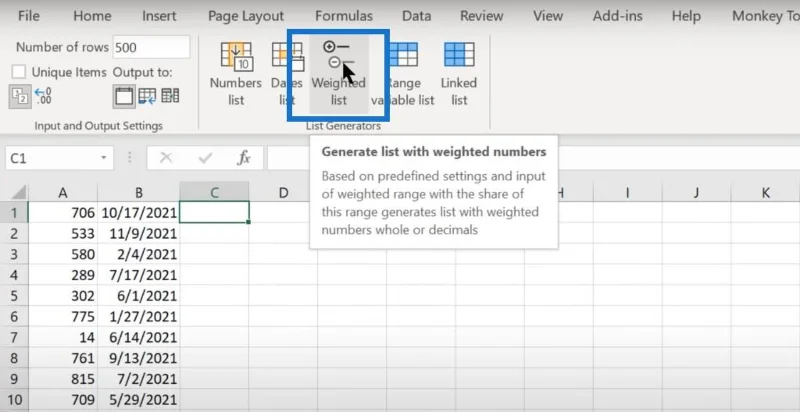Viewport: 800px width, 412px height.
Task: Click cell with date 7/2/2021
Action: (138, 379)
